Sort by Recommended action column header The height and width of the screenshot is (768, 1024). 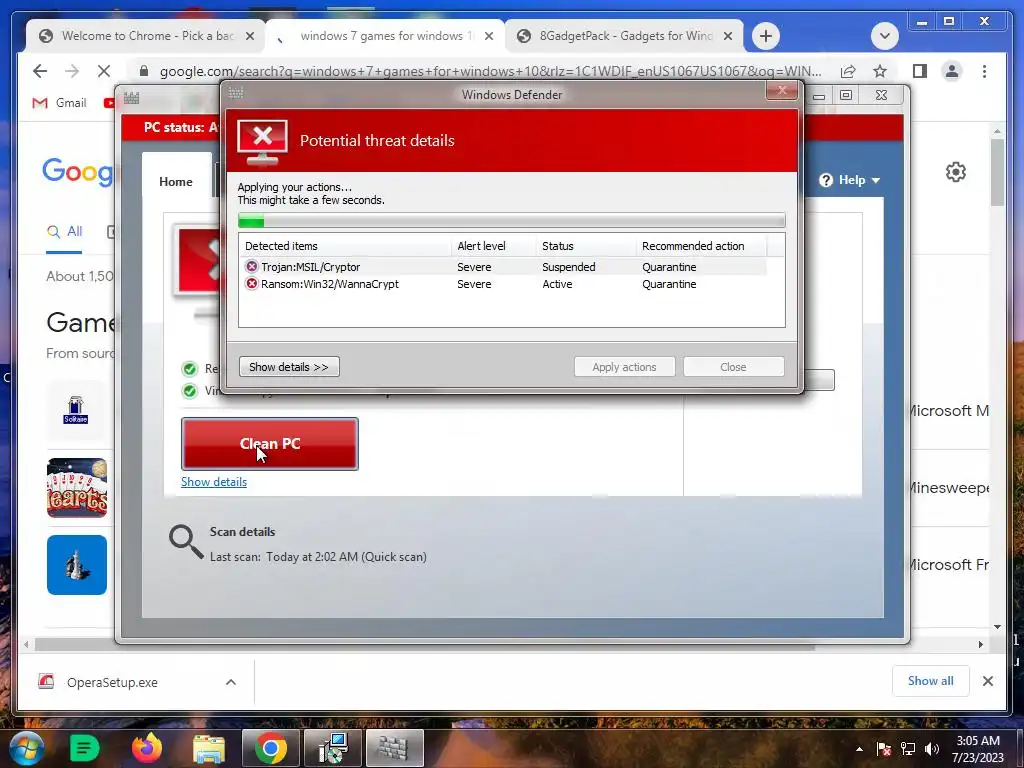point(701,246)
